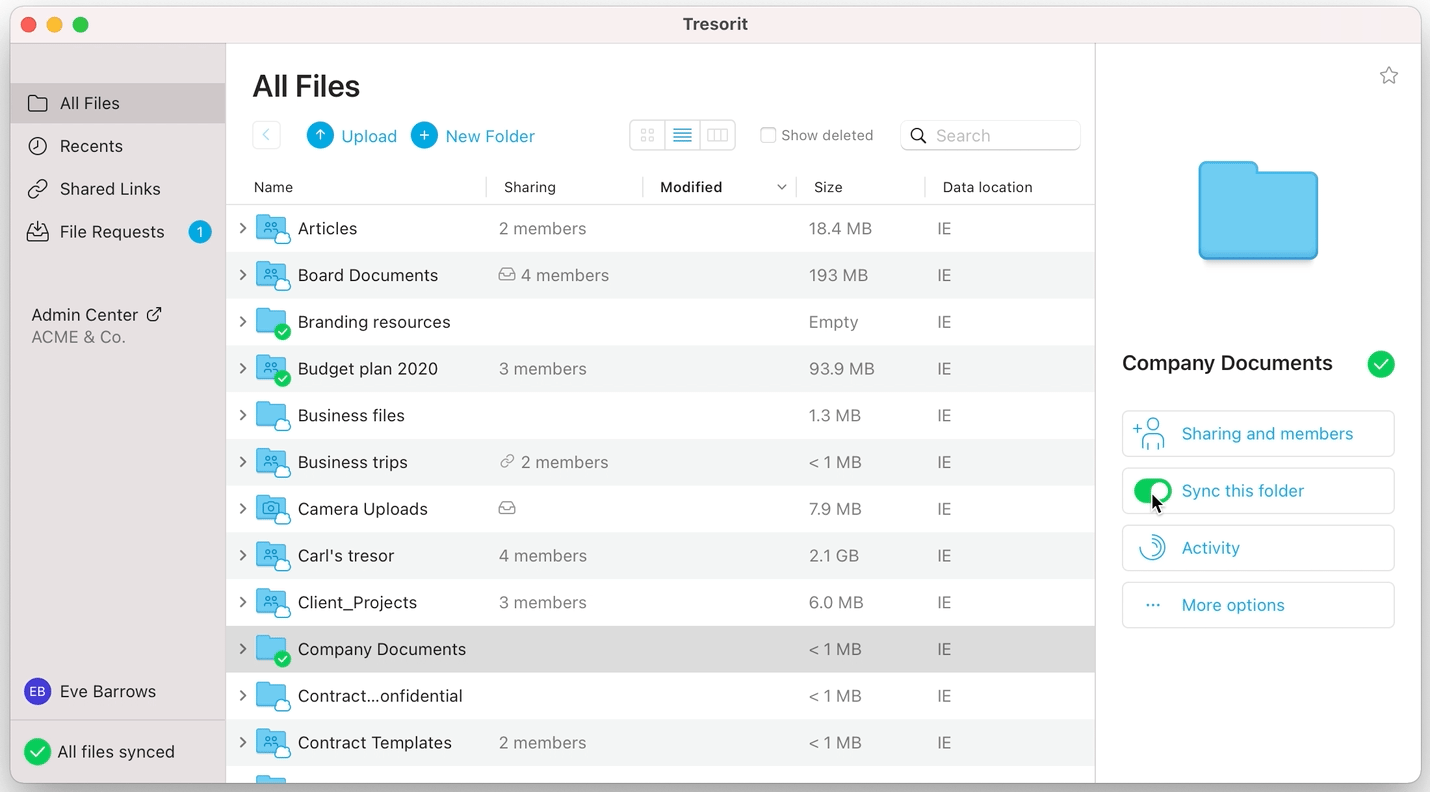
Task: Click the Shared Links chain icon
Action: click(x=37, y=189)
